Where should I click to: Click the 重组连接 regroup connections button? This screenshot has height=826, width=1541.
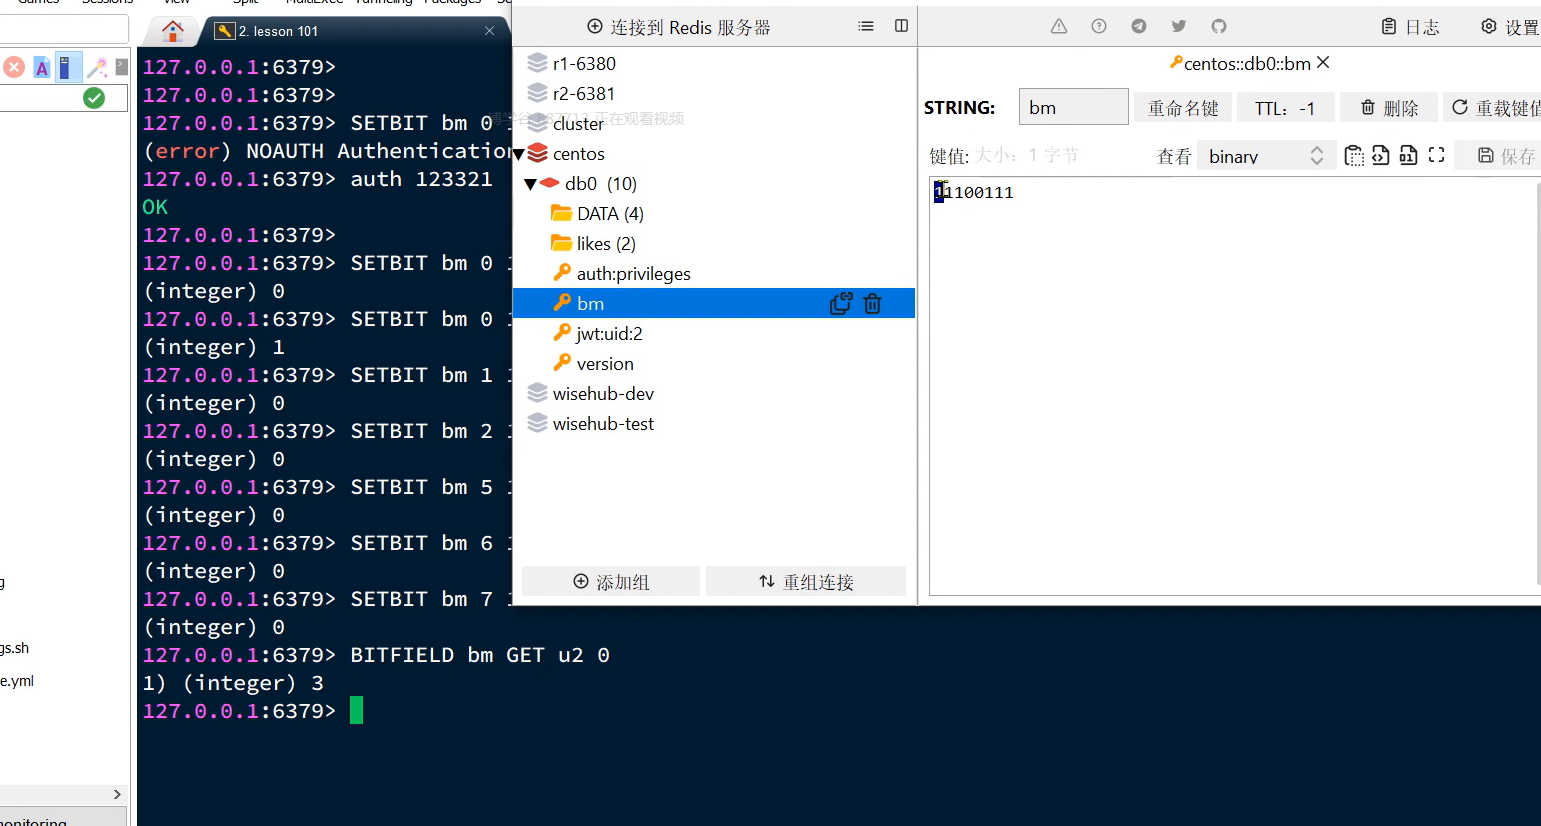pyautogui.click(x=806, y=581)
